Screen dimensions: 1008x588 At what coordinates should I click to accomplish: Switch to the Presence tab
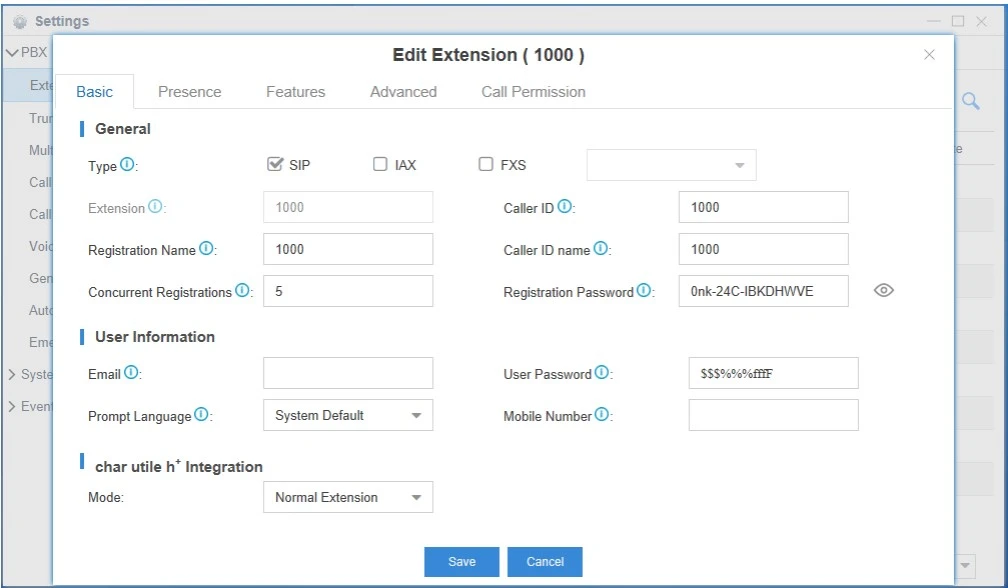189,91
